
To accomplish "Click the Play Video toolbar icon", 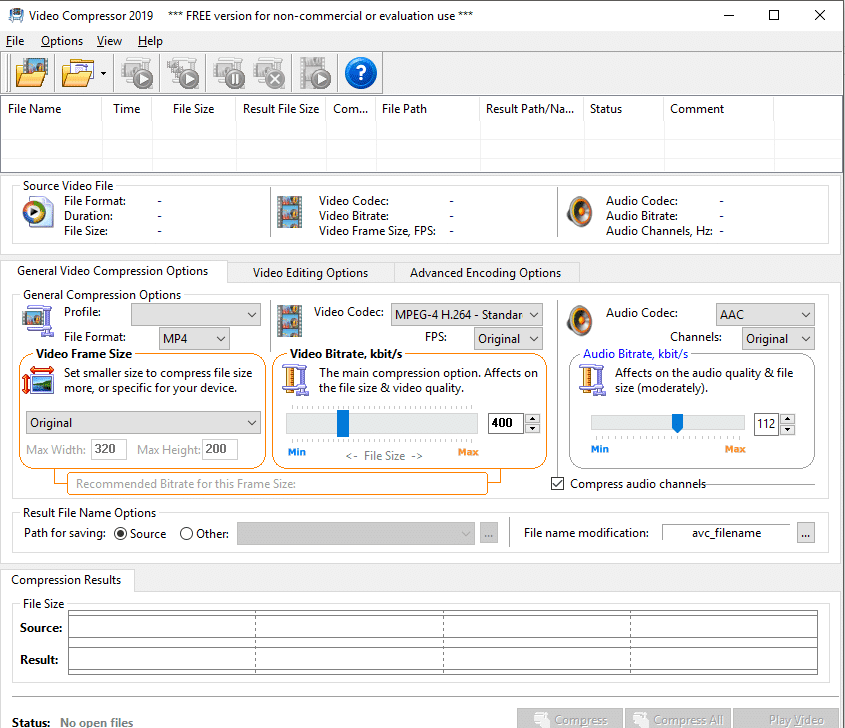I will (315, 72).
